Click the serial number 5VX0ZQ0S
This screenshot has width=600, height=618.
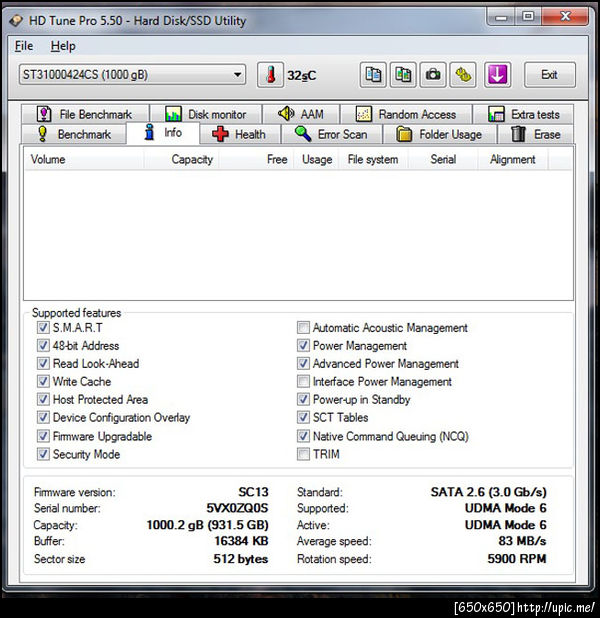tap(237, 508)
